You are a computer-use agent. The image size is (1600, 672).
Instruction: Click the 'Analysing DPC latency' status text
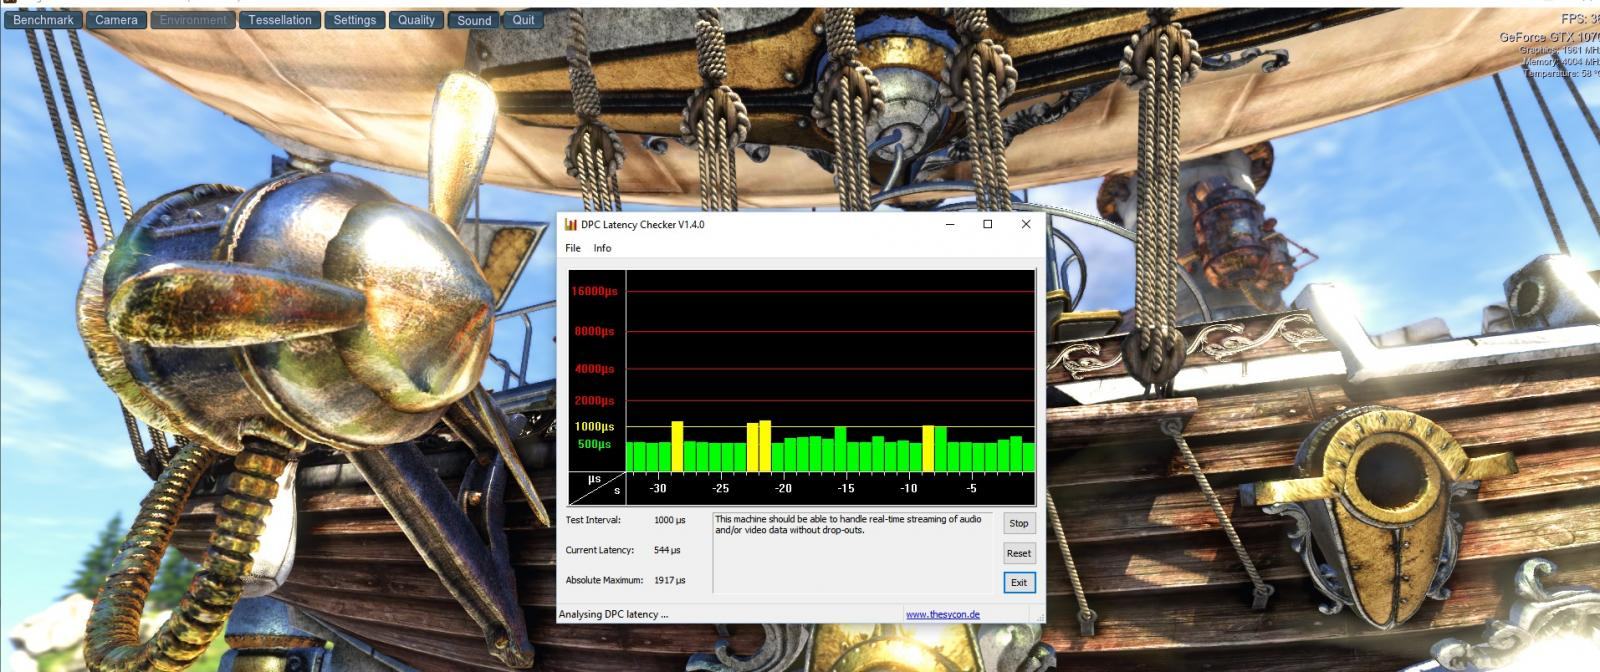[613, 615]
